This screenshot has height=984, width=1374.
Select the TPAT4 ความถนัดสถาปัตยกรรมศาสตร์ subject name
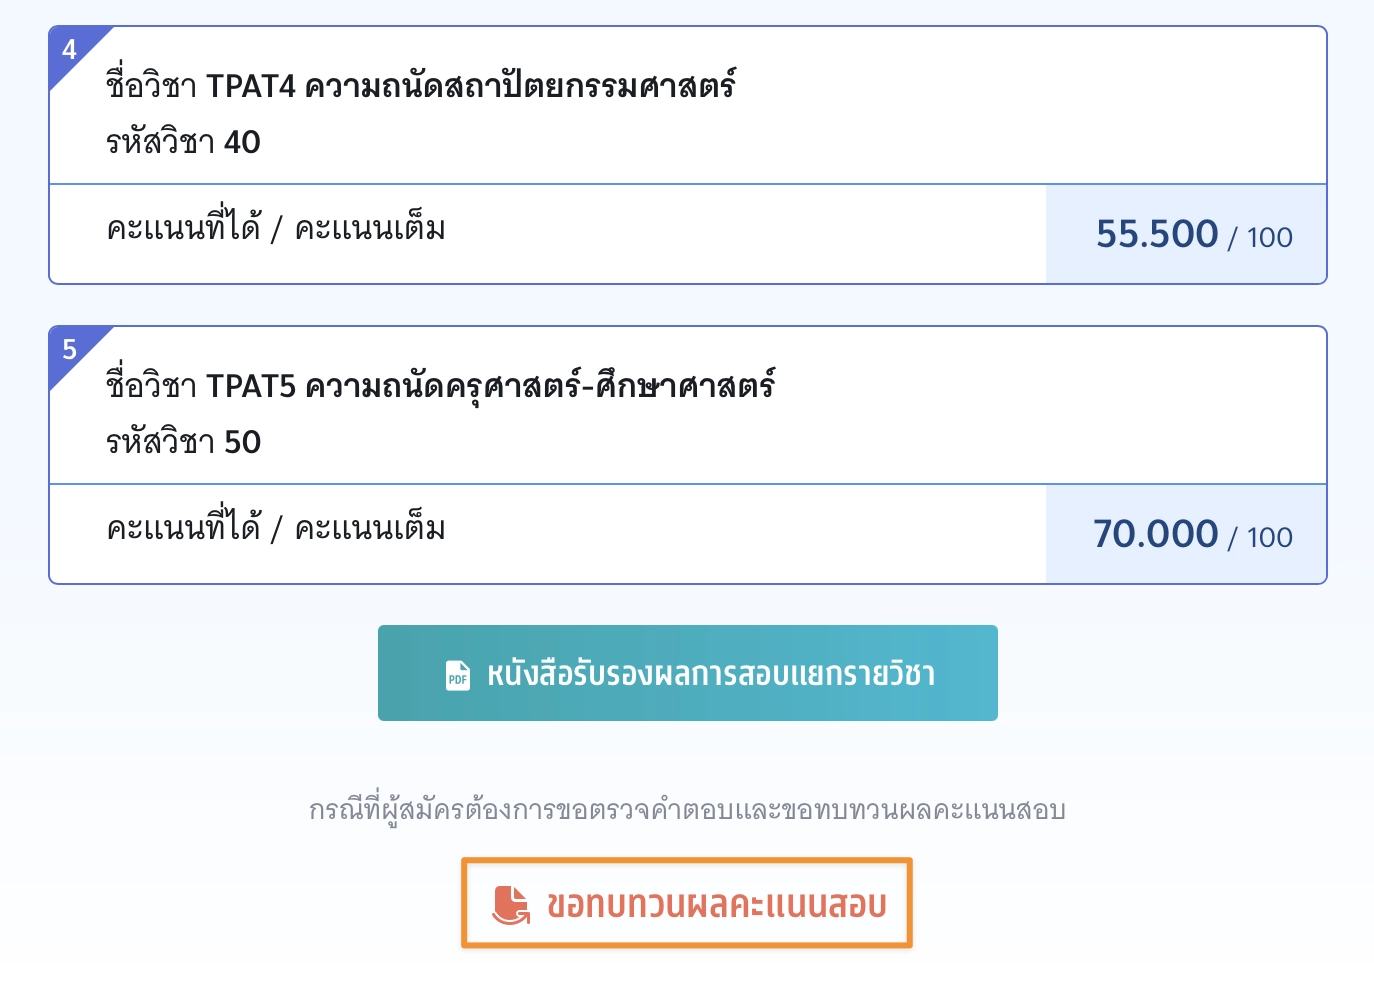click(x=470, y=86)
